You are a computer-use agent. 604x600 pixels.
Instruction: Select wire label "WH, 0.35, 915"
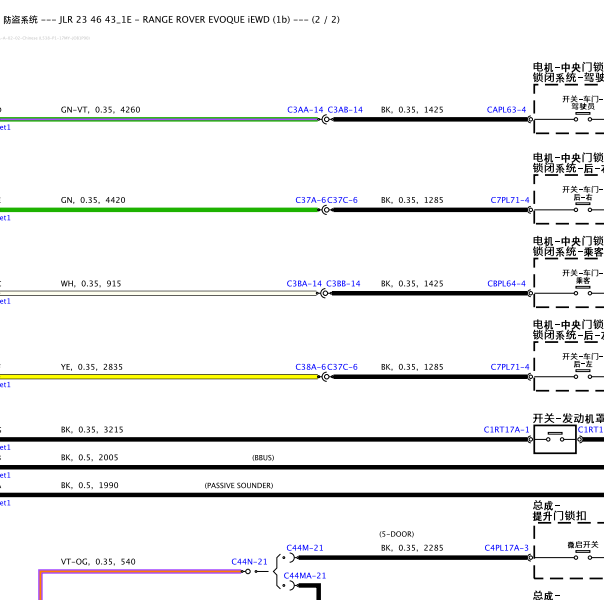(91, 284)
